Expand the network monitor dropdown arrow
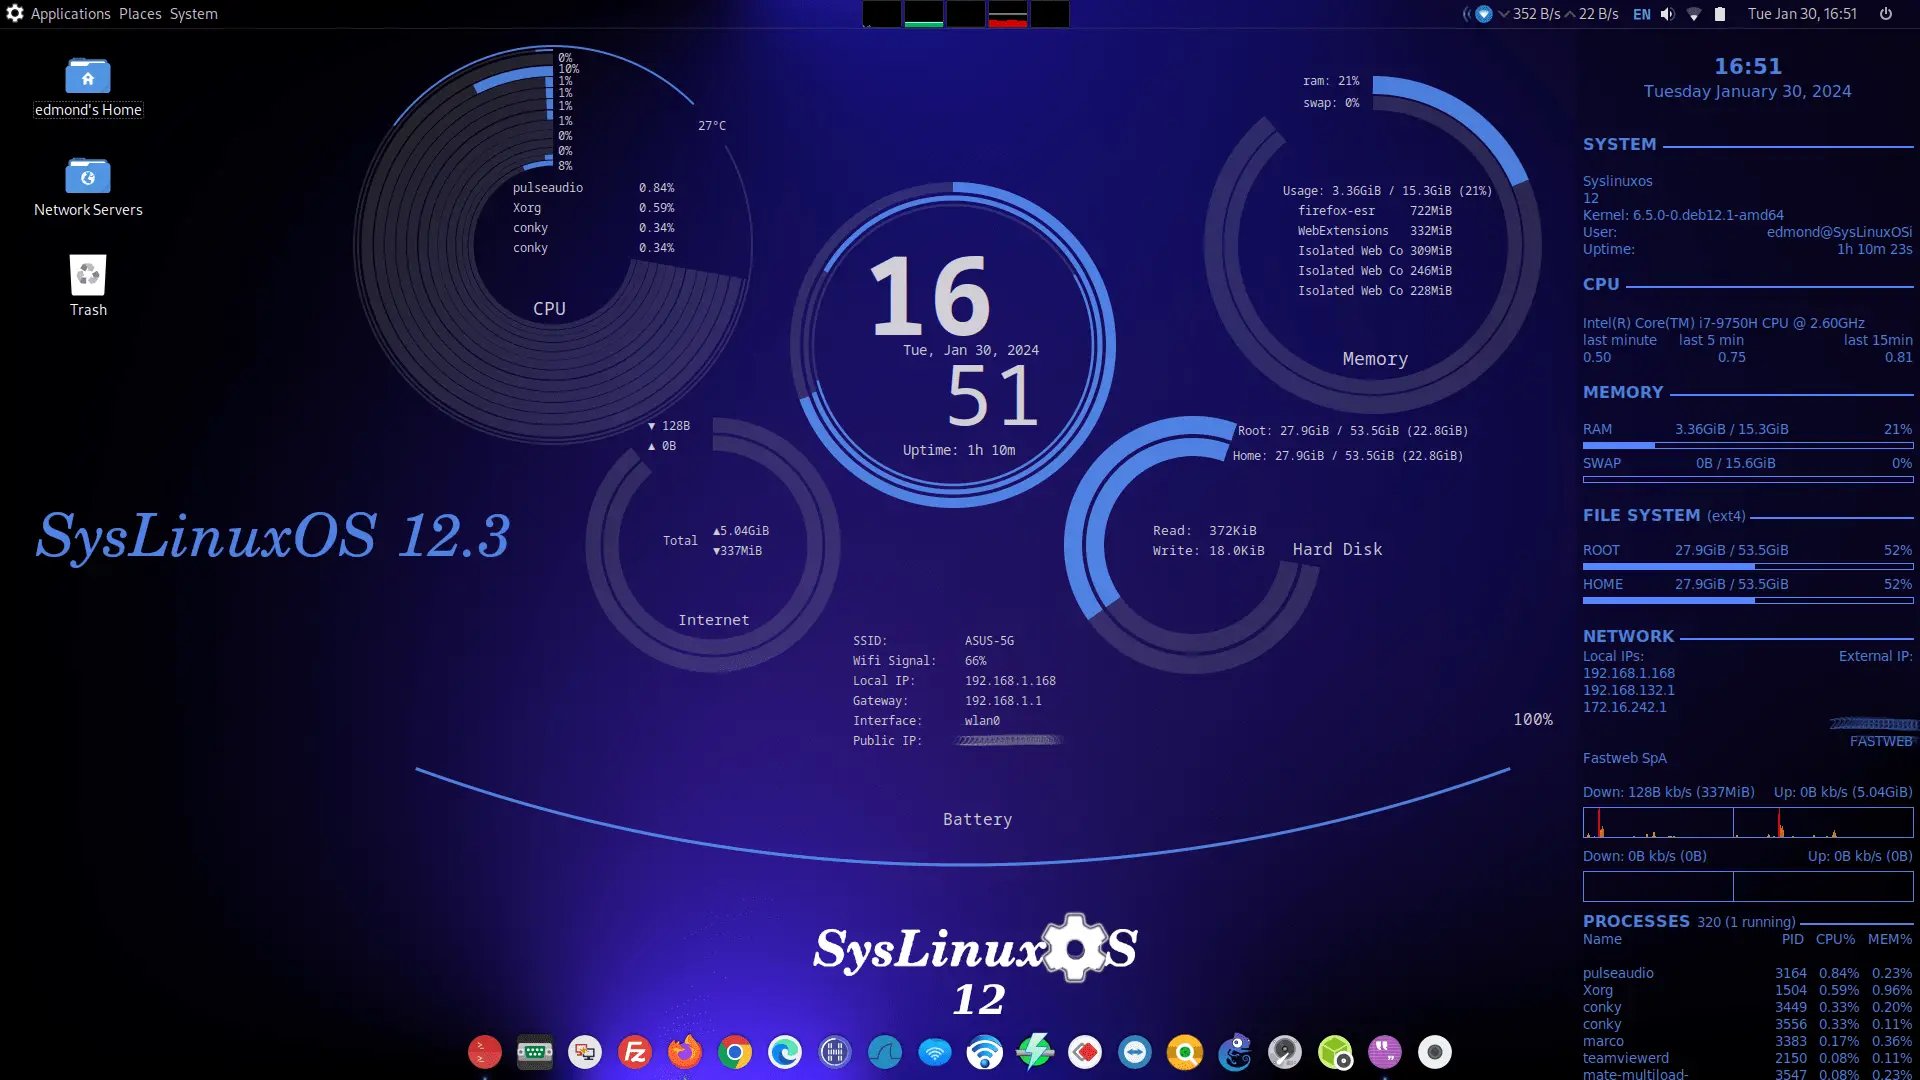1920x1080 pixels. tap(1502, 14)
